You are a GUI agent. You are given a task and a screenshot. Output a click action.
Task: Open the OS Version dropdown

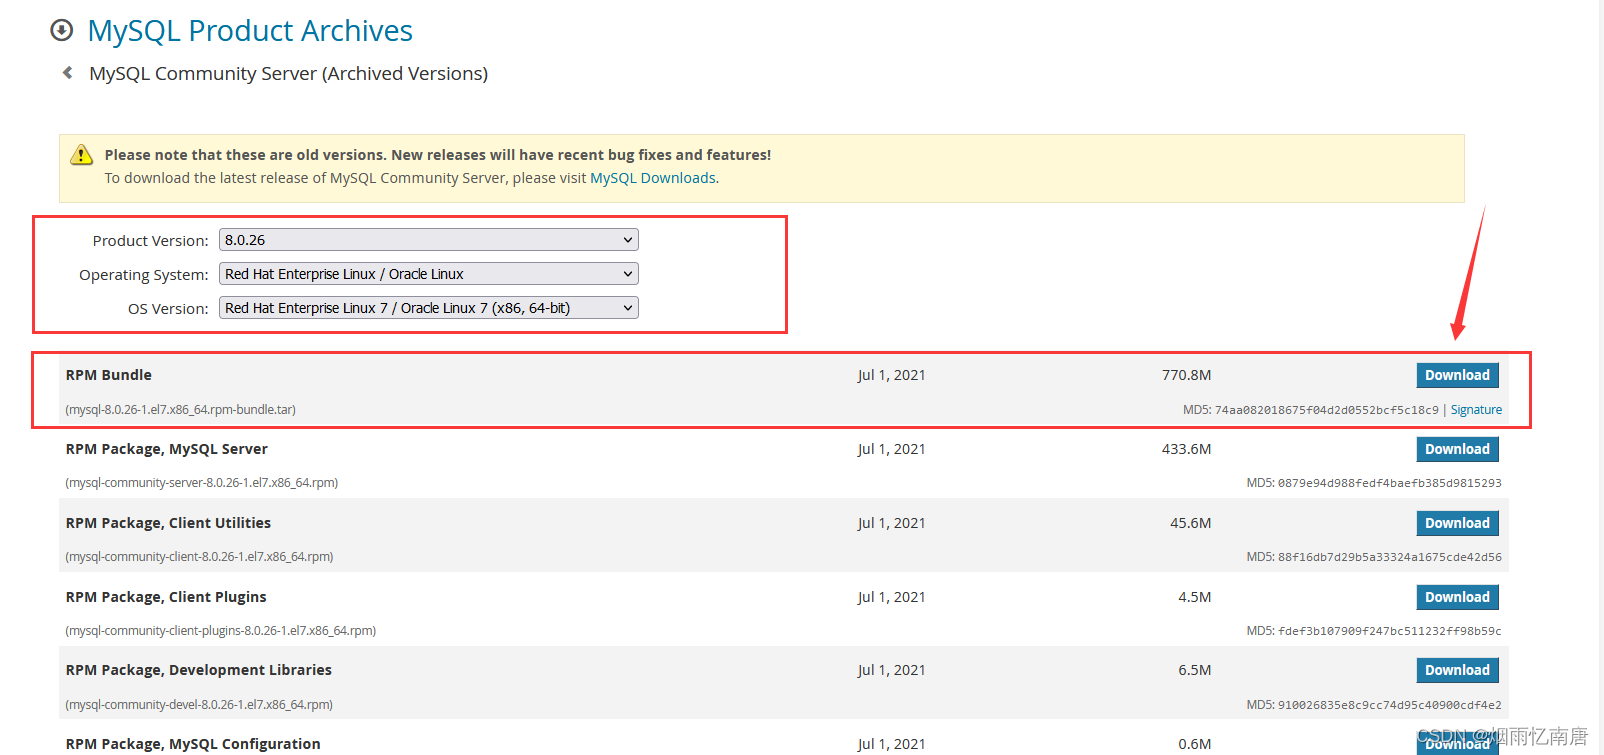(x=428, y=308)
